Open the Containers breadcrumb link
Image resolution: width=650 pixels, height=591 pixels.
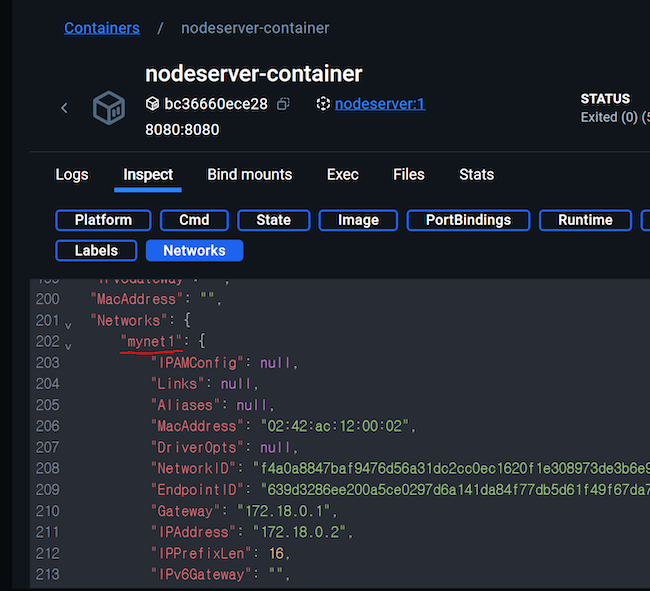click(102, 28)
